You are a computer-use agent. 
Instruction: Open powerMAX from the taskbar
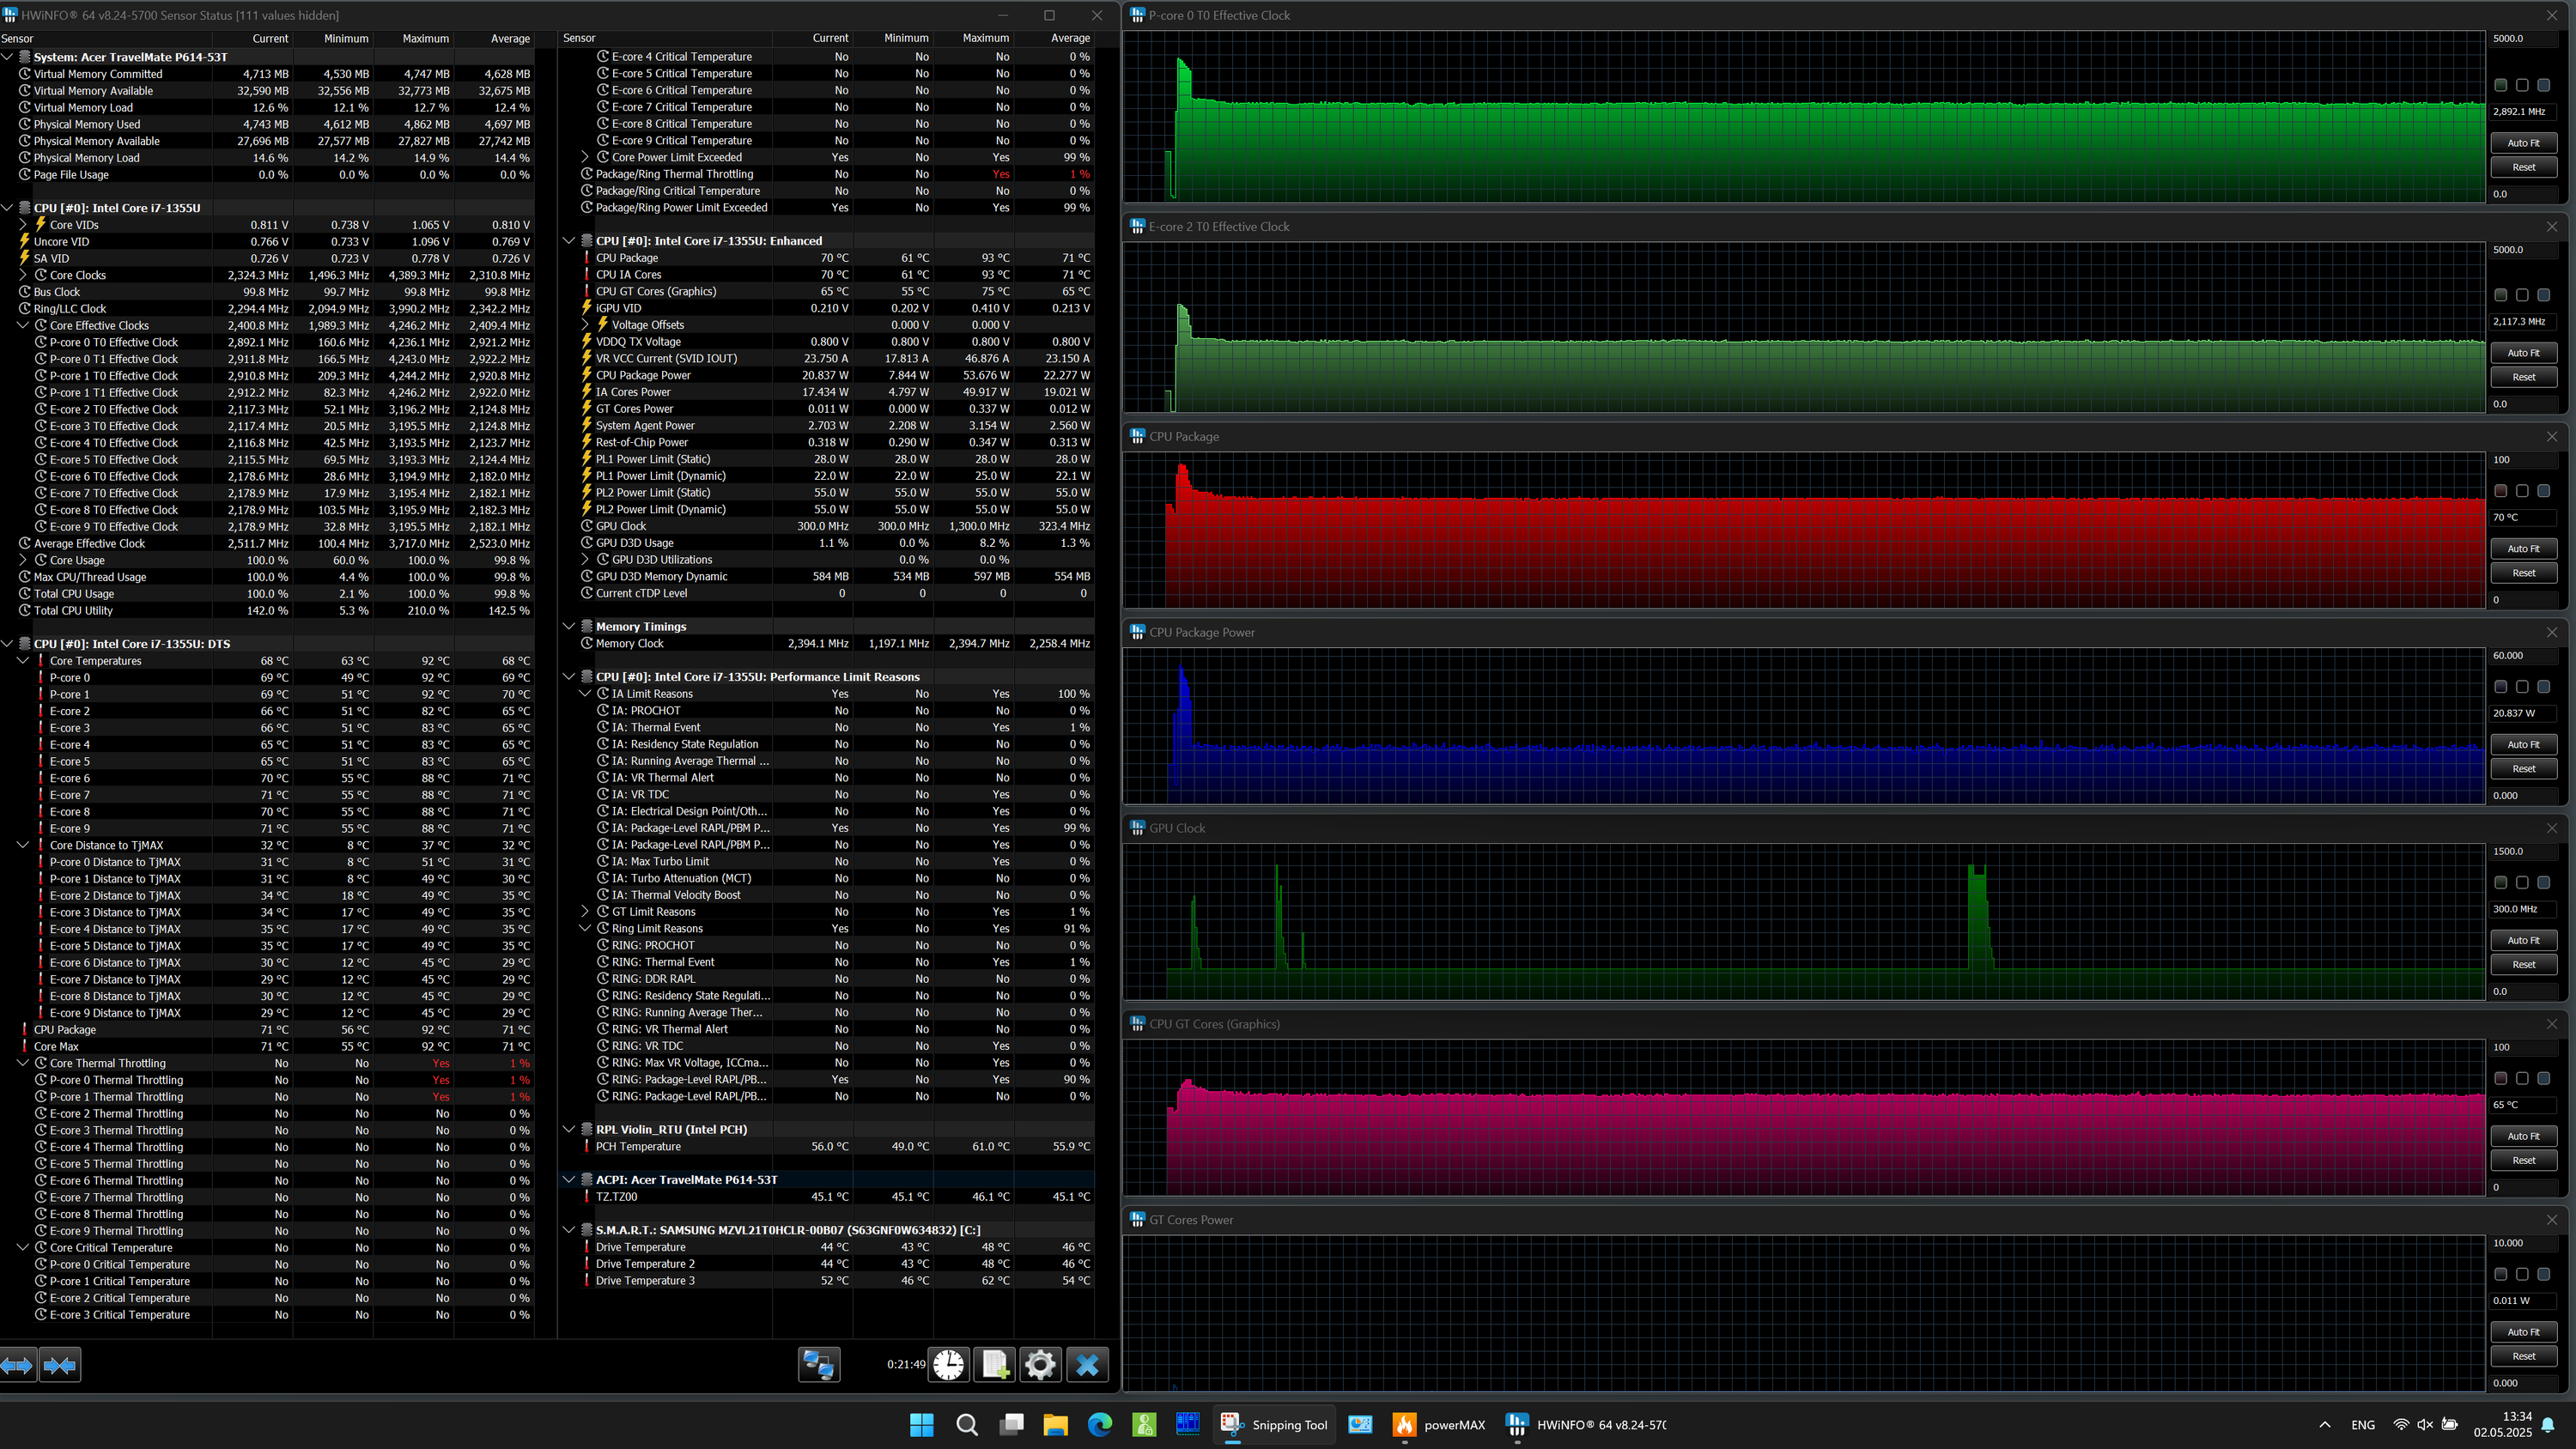1440,1425
